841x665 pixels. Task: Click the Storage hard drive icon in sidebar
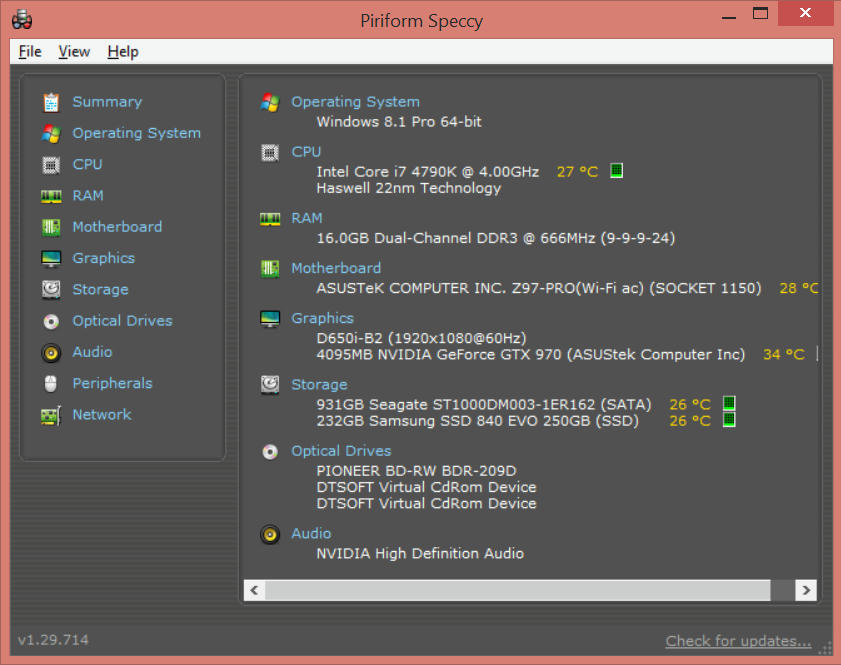(x=51, y=290)
